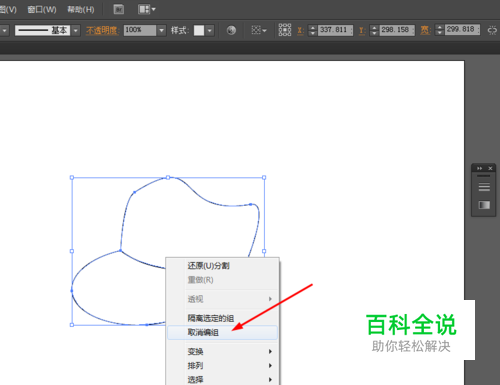Open the stroke style 基本 dropdown
This screenshot has height=385, width=500.
click(76, 30)
